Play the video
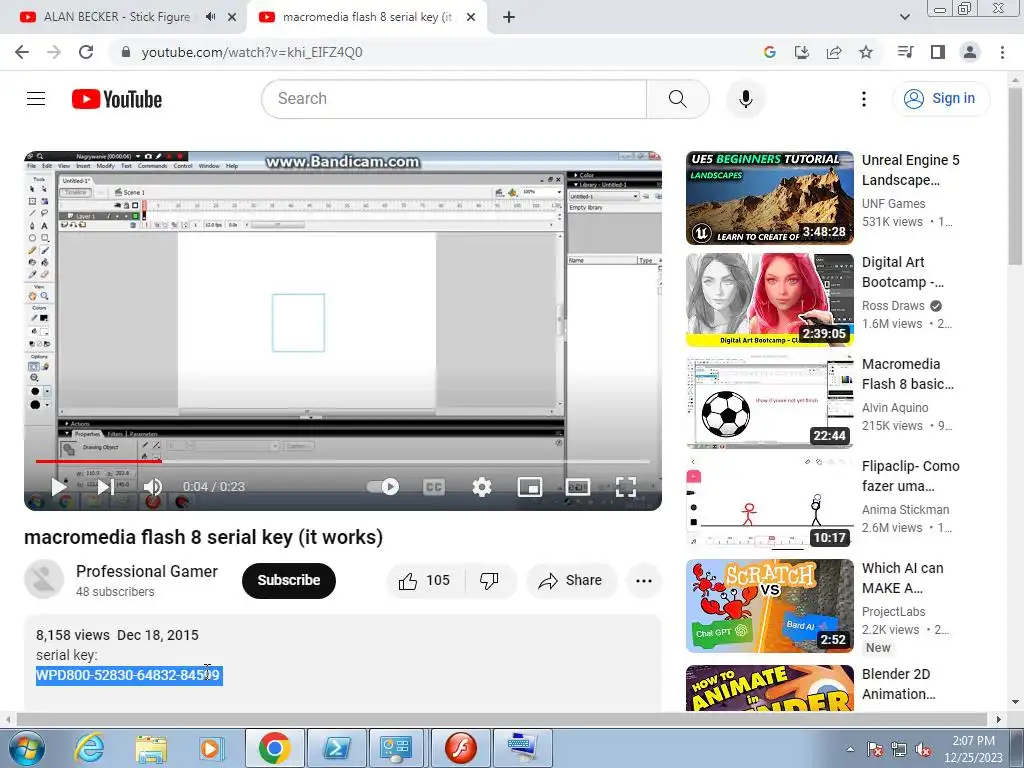 [59, 487]
